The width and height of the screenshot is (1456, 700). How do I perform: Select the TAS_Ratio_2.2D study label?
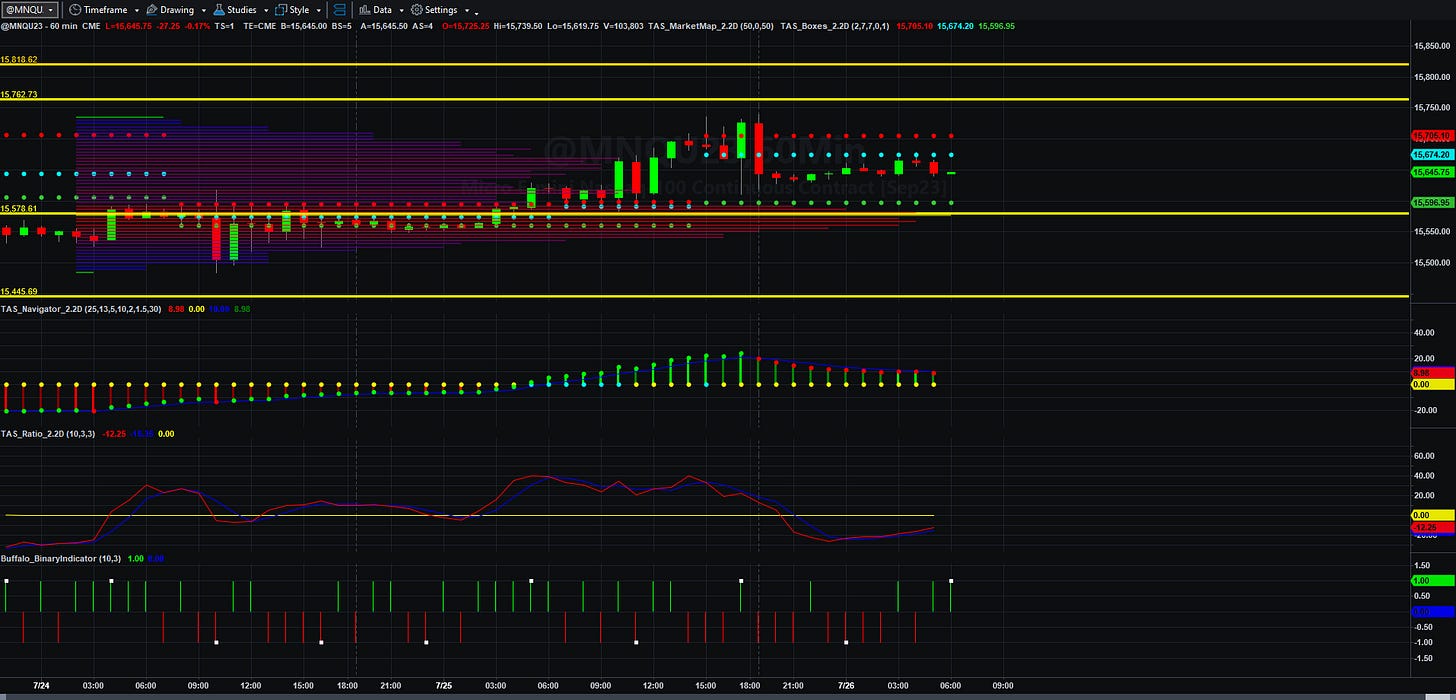click(33, 433)
